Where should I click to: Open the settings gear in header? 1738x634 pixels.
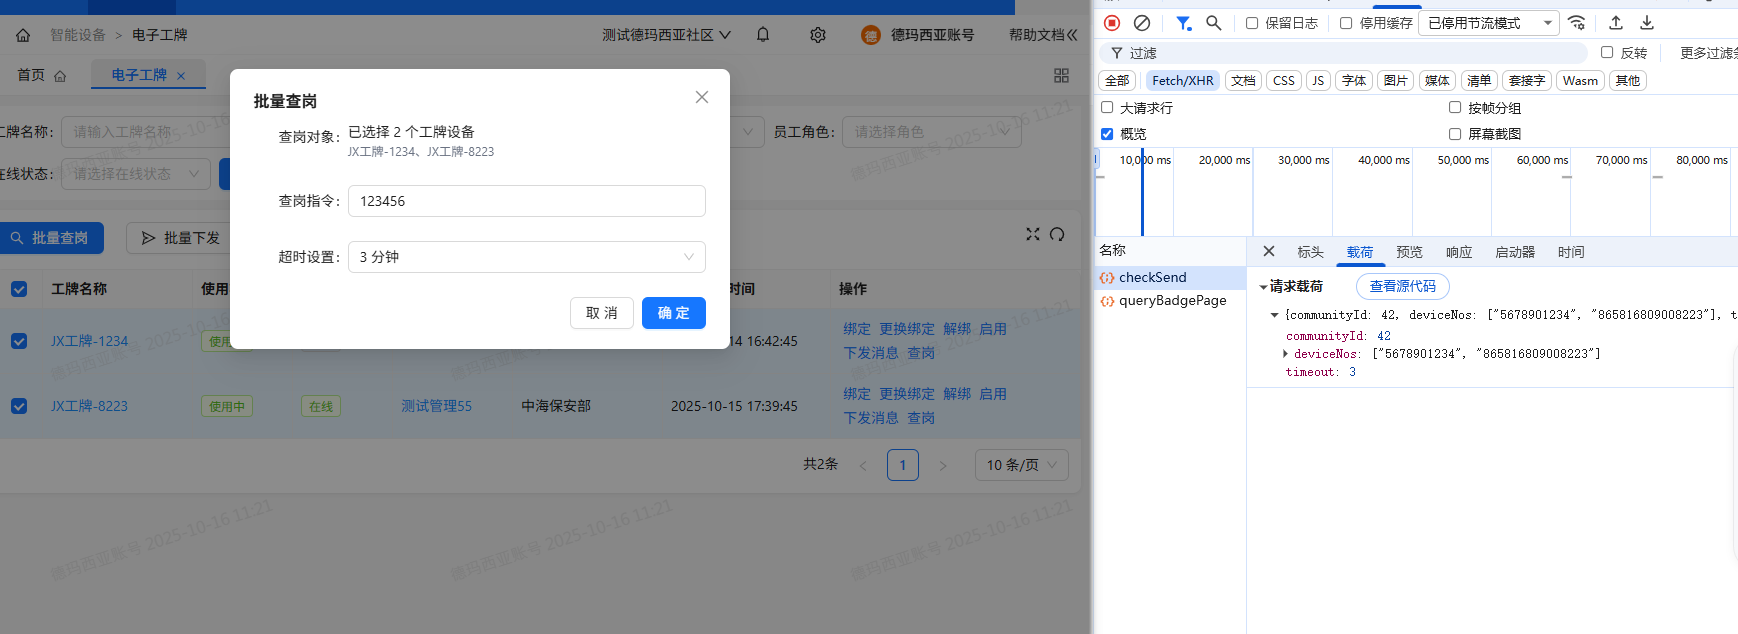point(818,35)
